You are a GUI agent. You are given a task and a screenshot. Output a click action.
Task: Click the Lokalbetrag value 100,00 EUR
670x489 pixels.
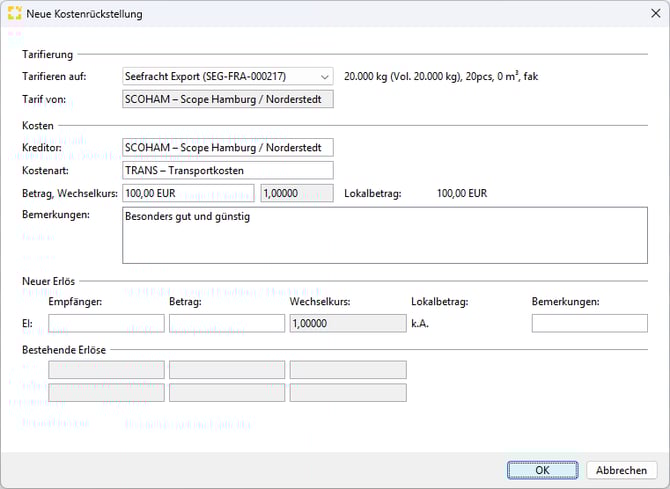pos(462,193)
